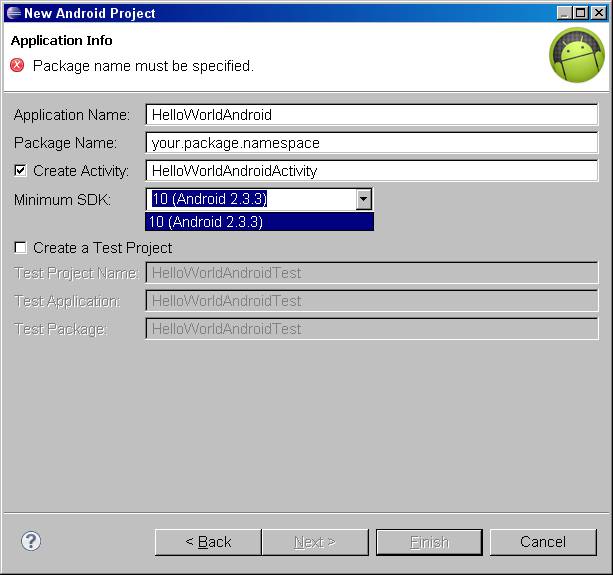Click the 'Package name must be specified.' message
Viewport: 613px width, 575px height.
(x=143, y=66)
